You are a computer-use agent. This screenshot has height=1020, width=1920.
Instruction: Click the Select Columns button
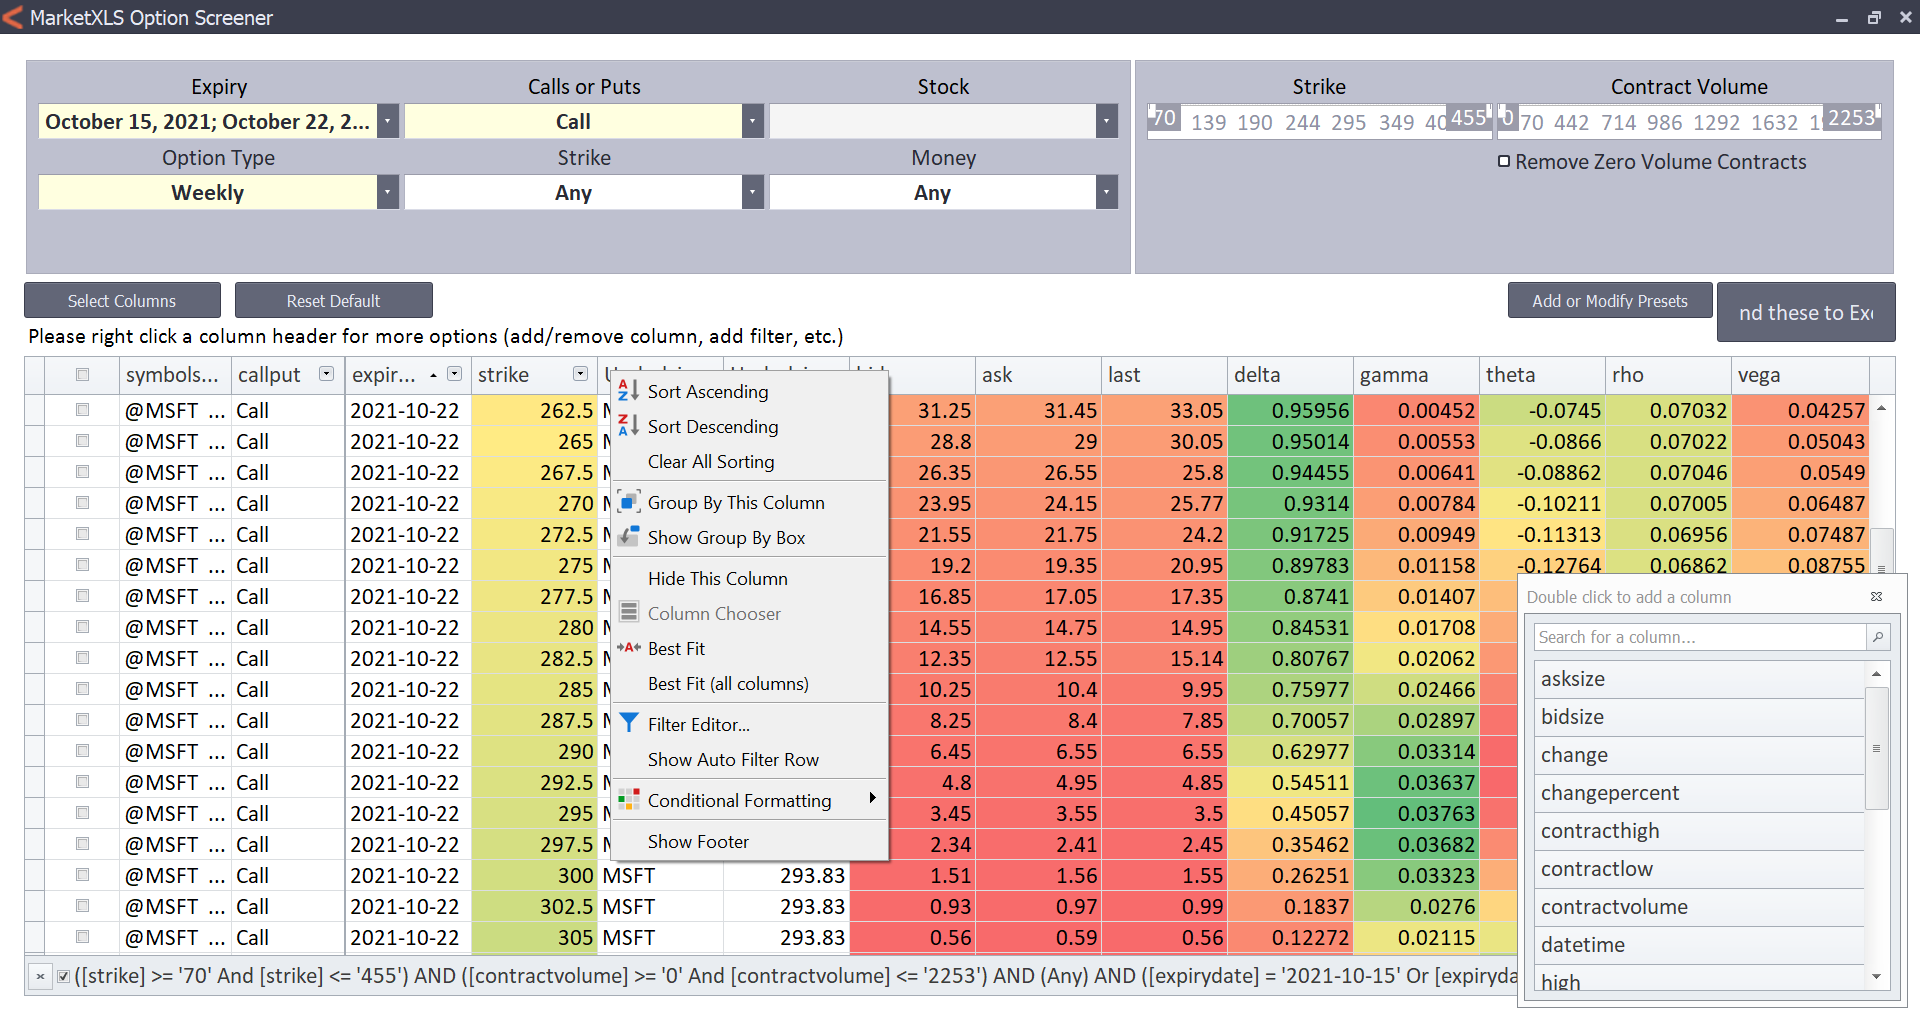pyautogui.click(x=121, y=300)
